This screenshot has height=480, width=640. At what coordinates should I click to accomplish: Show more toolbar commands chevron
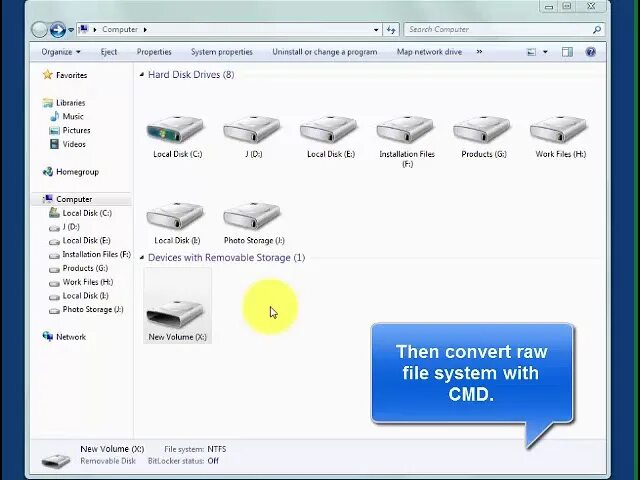click(x=479, y=52)
